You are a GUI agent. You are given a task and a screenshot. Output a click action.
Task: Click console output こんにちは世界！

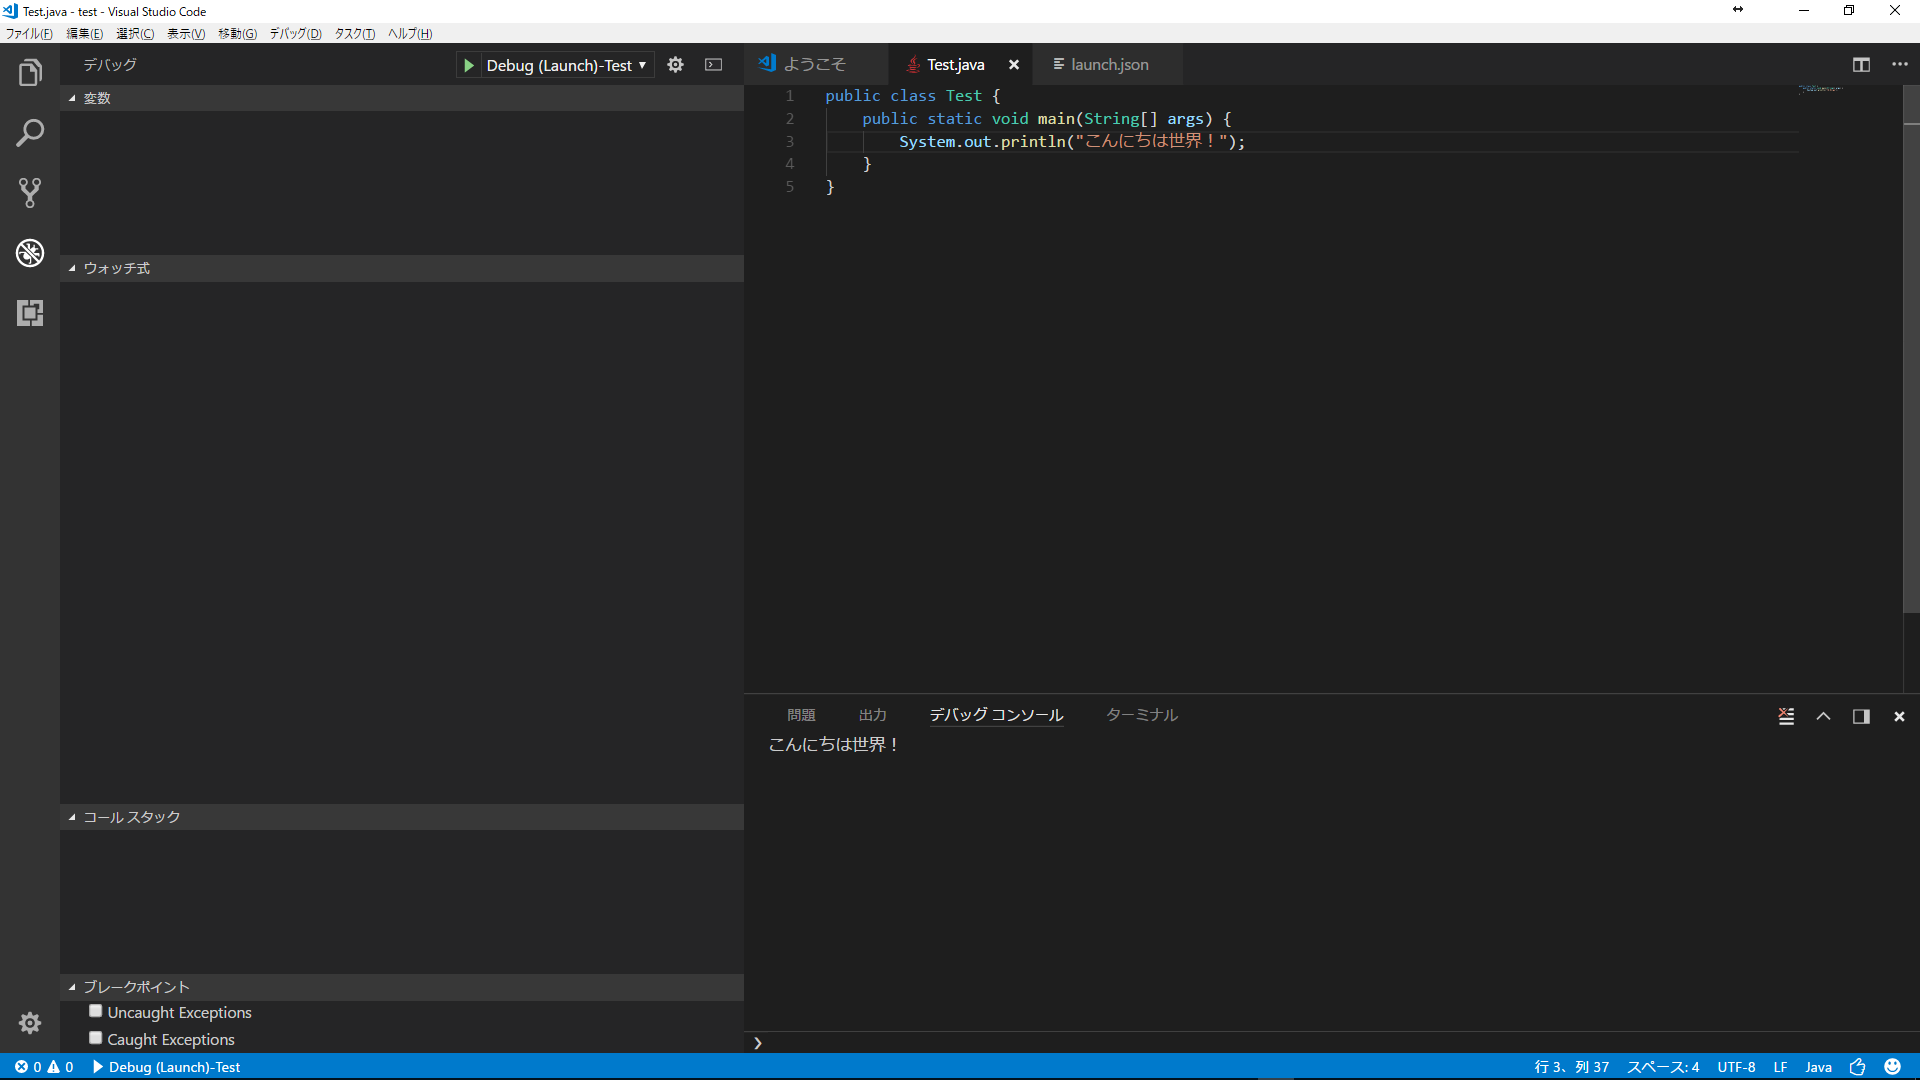click(x=834, y=745)
